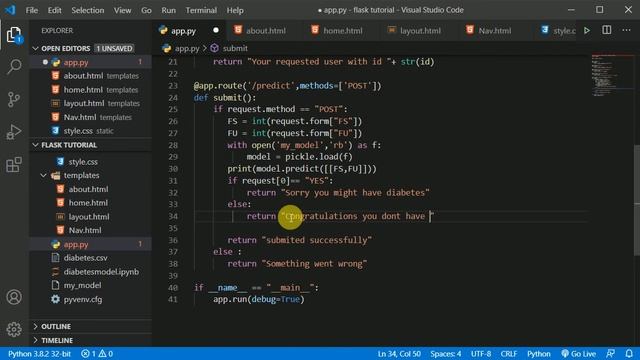Screen dimensions: 640x360
Task: Click the VS Code logo in title bar
Action: (x=10, y=10)
